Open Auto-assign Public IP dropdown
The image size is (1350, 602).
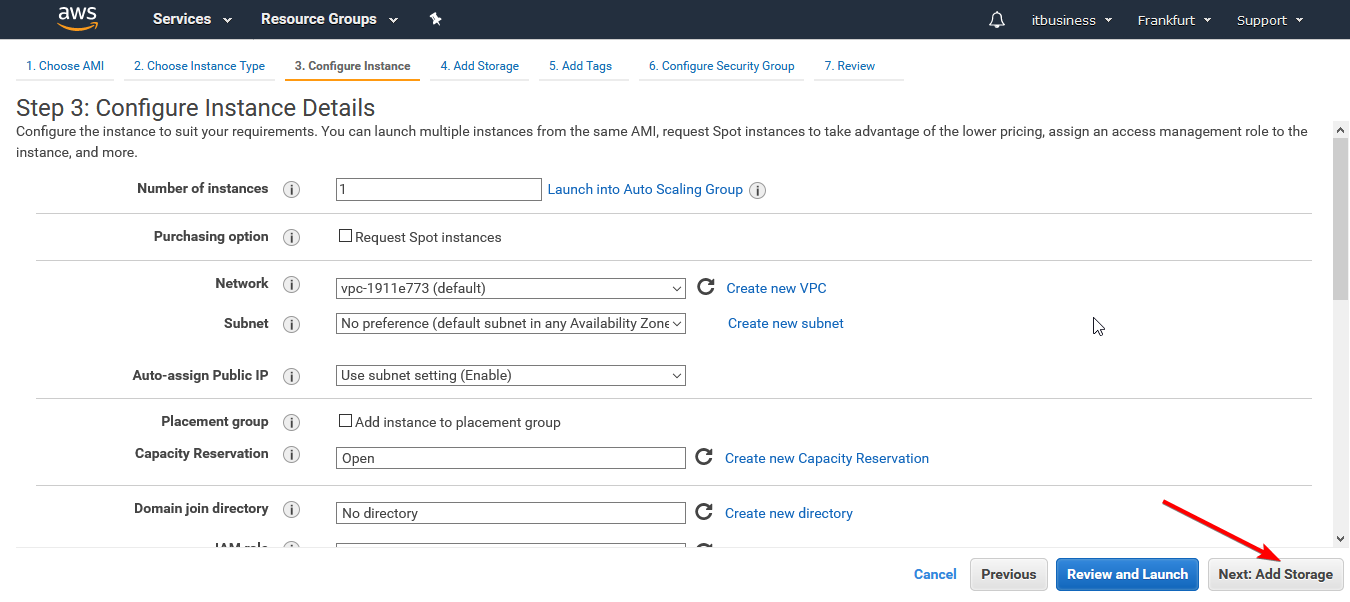(x=511, y=376)
